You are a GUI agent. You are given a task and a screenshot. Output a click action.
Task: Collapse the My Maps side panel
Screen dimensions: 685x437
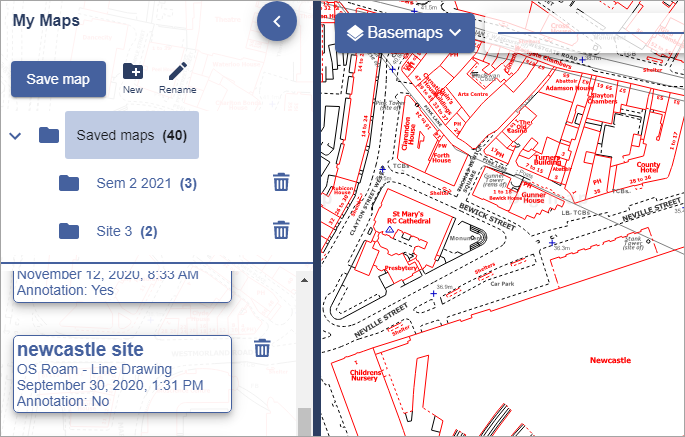[x=277, y=21]
